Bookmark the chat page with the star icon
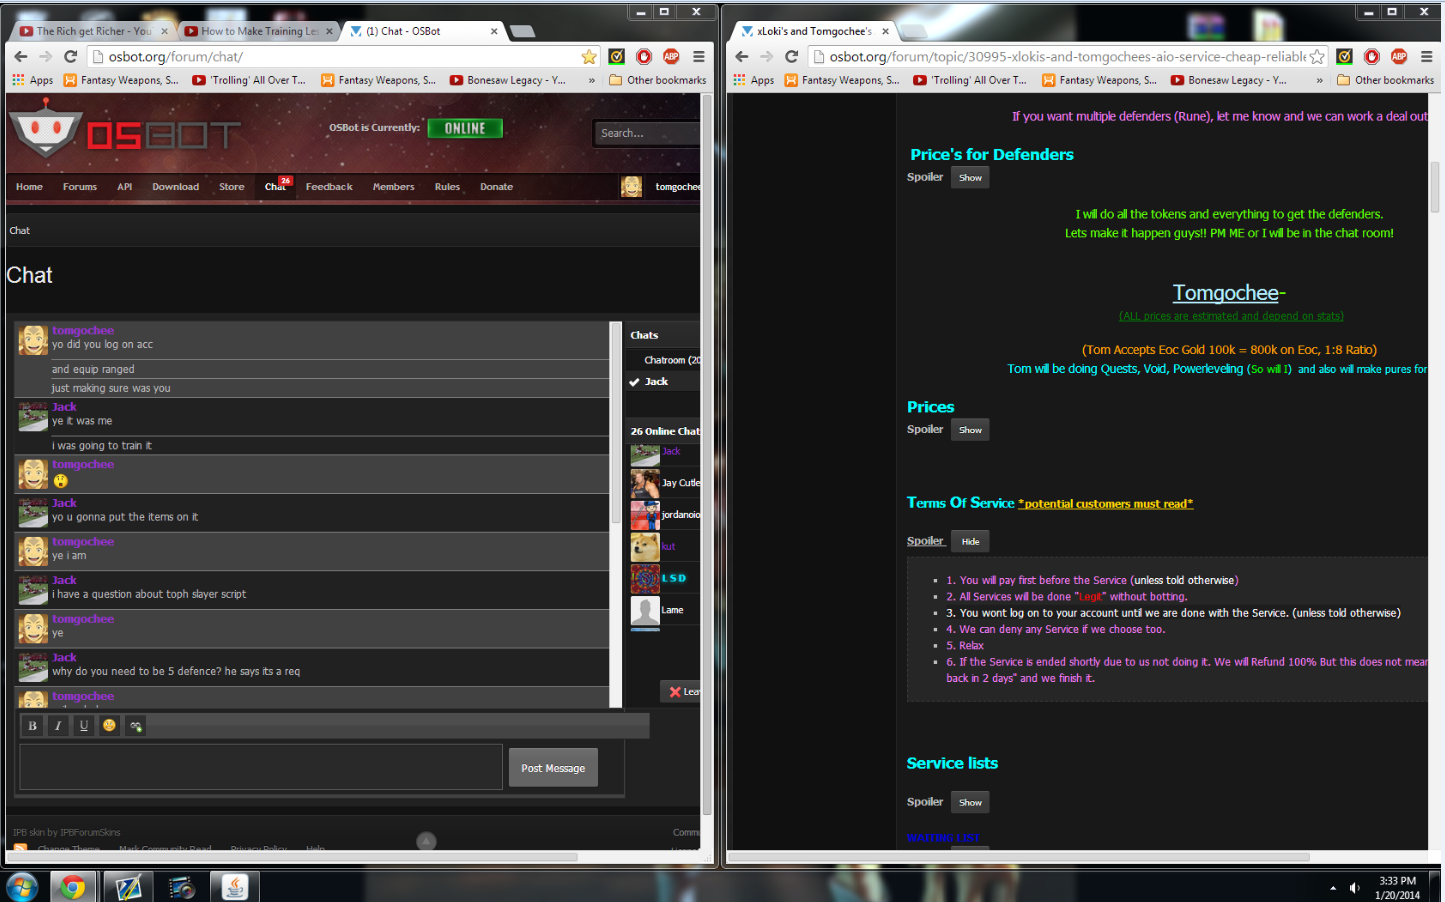1445x902 pixels. 589,57
